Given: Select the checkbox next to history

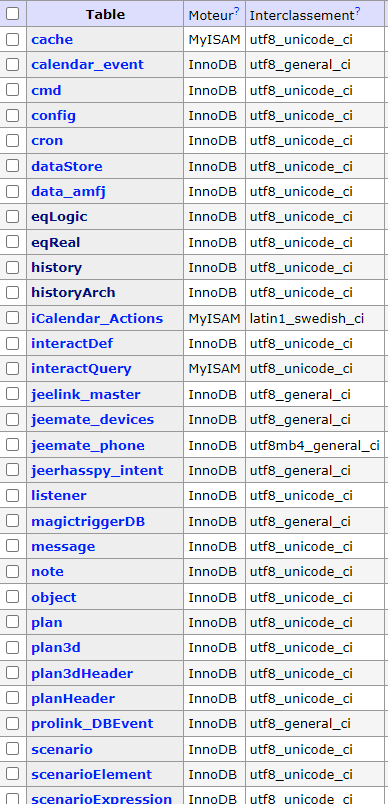Looking at the screenshot, I should pos(12,267).
